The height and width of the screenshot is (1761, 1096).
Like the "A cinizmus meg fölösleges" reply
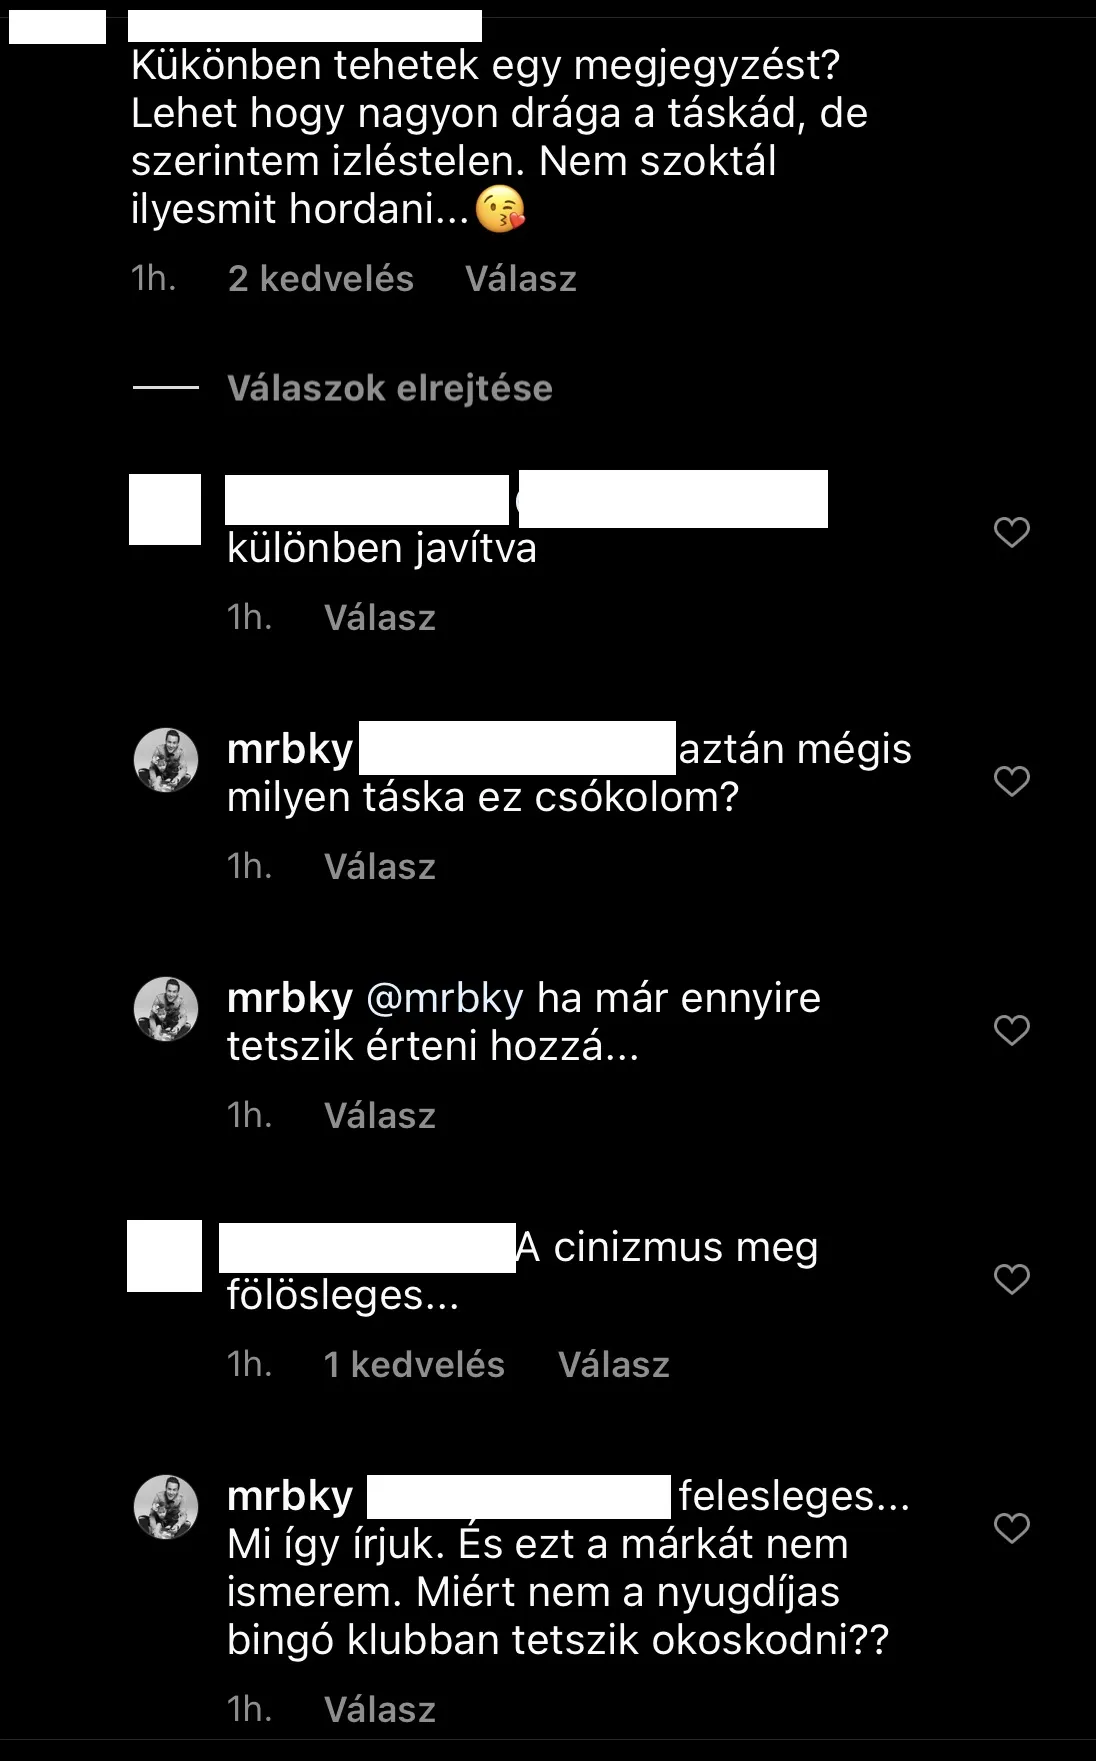[x=1012, y=1279]
